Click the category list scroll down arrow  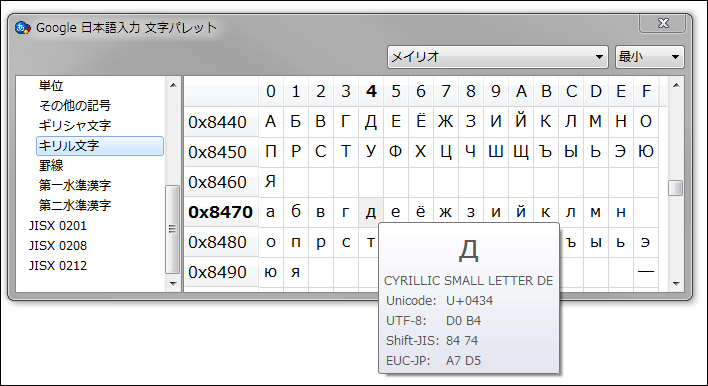pyautogui.click(x=173, y=284)
